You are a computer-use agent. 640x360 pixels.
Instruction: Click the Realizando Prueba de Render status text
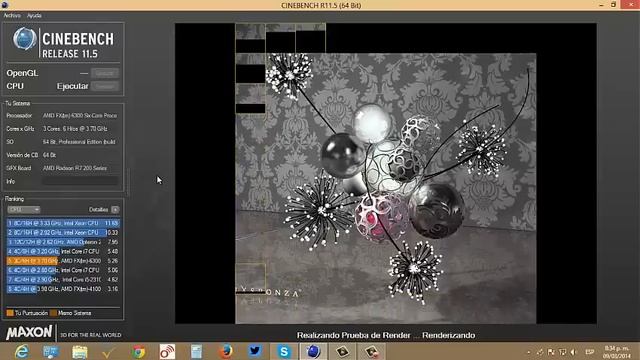click(x=386, y=335)
